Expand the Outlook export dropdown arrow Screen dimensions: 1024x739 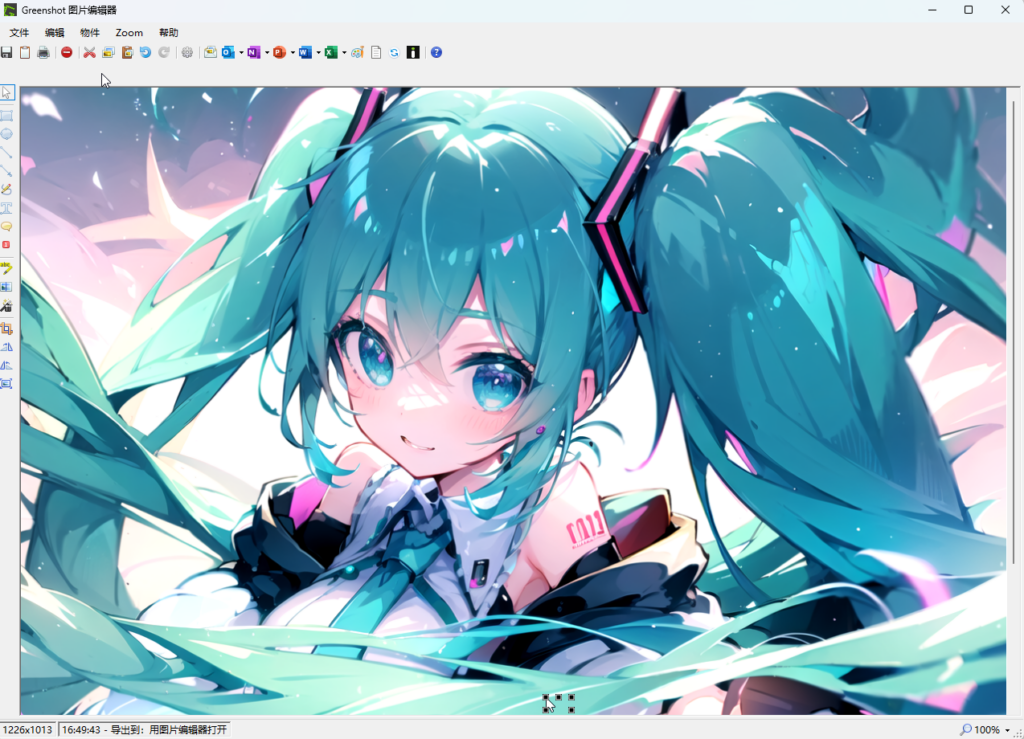[x=241, y=53]
